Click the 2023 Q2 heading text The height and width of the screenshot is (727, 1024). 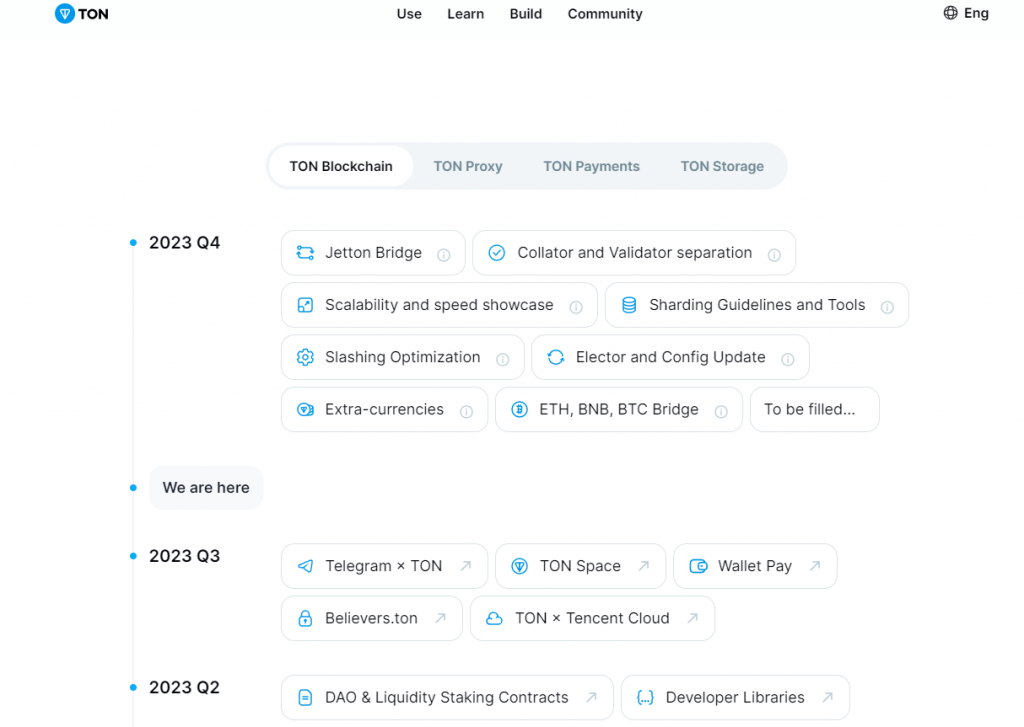point(184,688)
